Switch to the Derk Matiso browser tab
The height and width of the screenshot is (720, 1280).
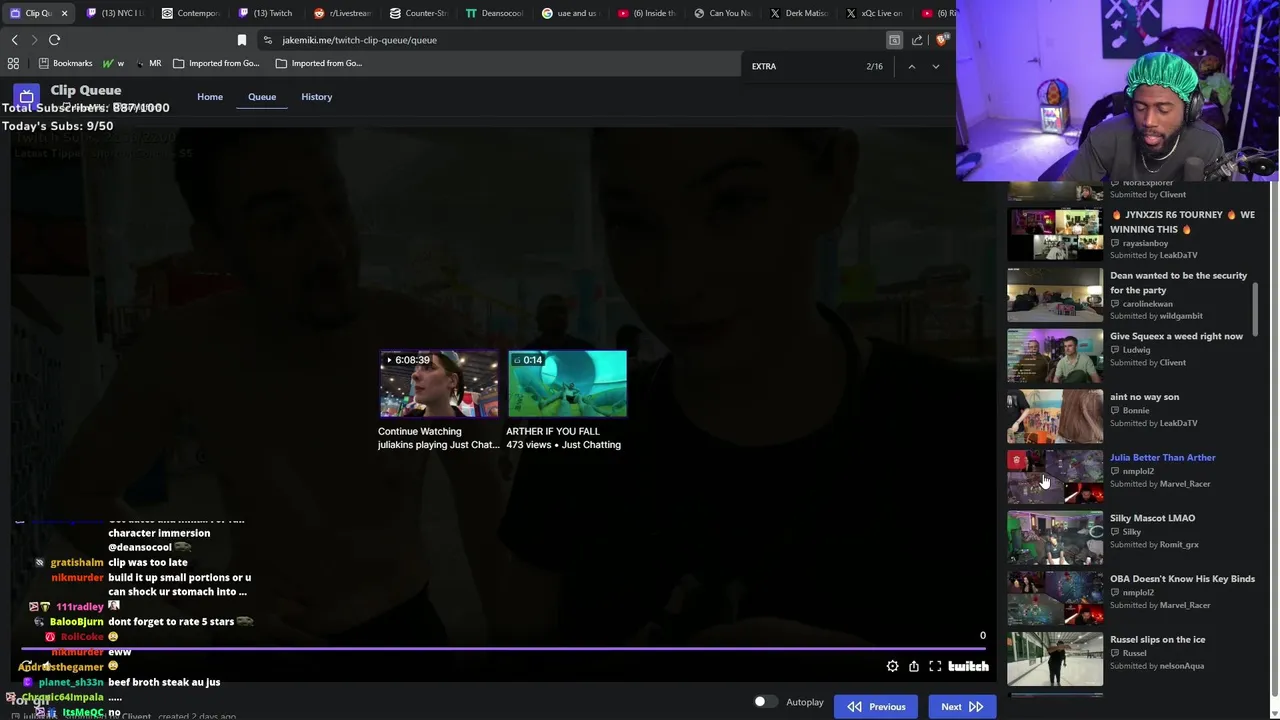click(798, 13)
